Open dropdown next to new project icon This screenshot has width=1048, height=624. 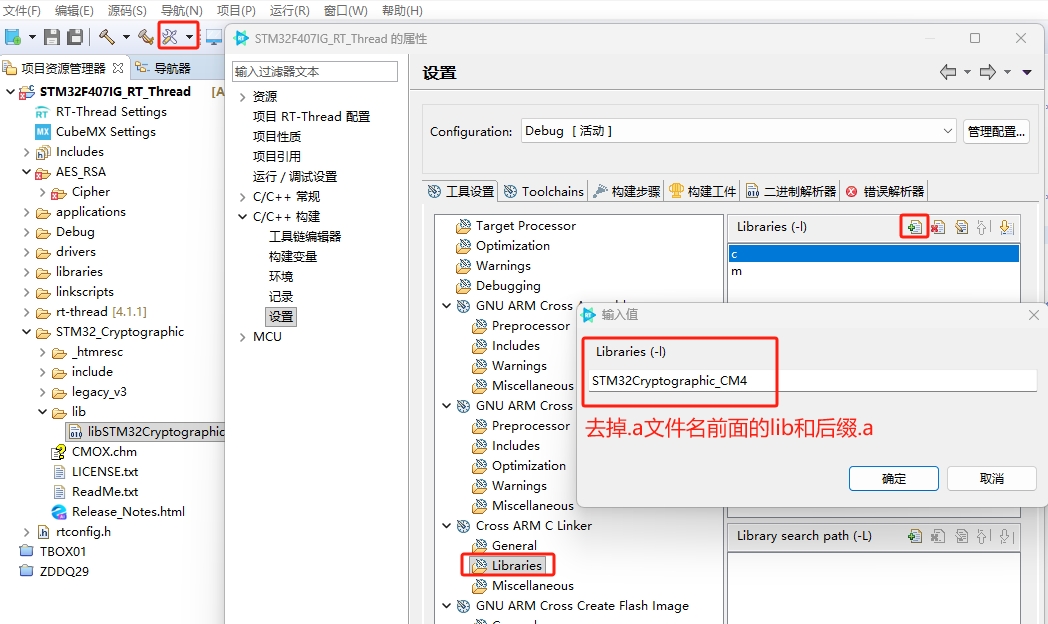pos(32,37)
